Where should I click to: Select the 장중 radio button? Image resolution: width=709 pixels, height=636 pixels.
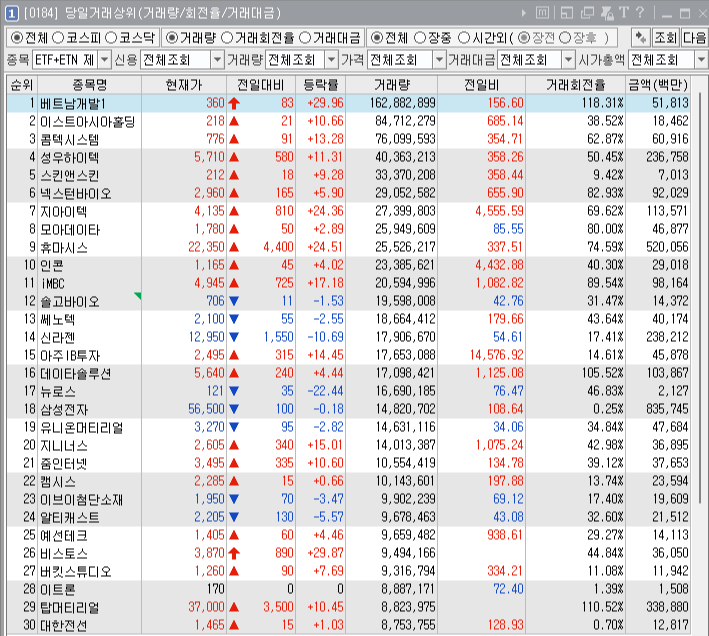420,38
